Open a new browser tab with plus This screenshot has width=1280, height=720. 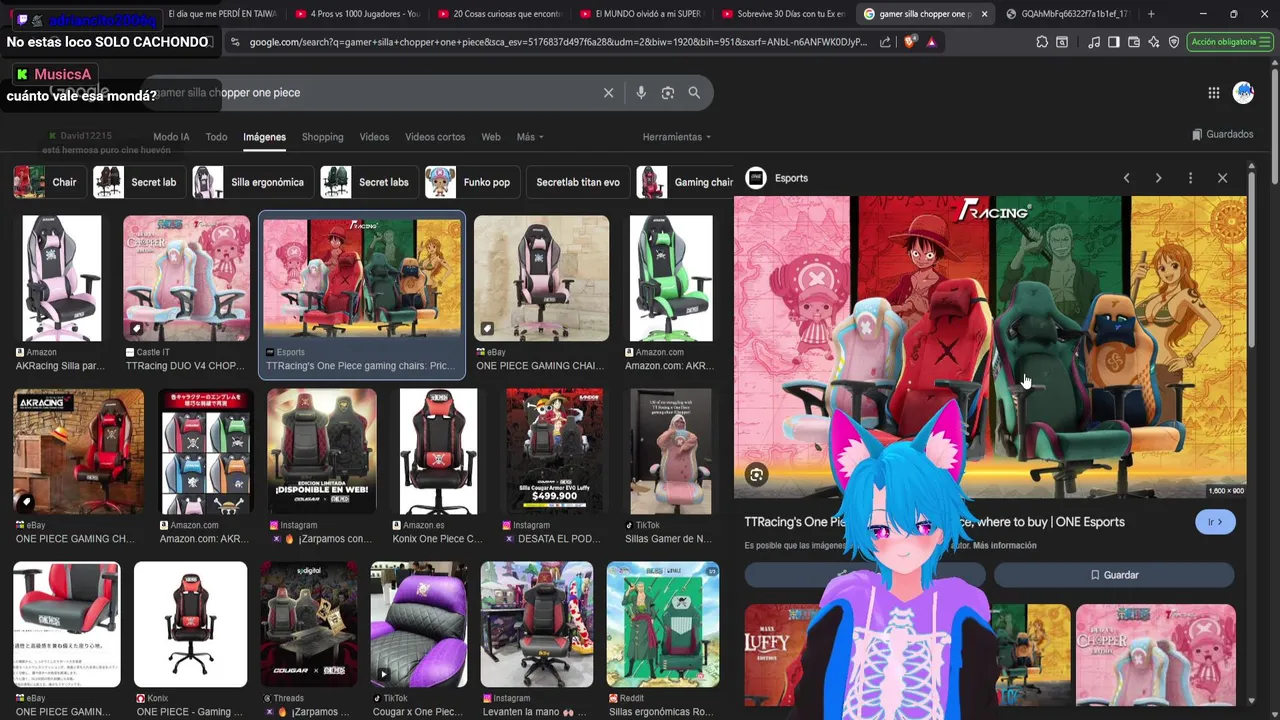coord(1151,14)
